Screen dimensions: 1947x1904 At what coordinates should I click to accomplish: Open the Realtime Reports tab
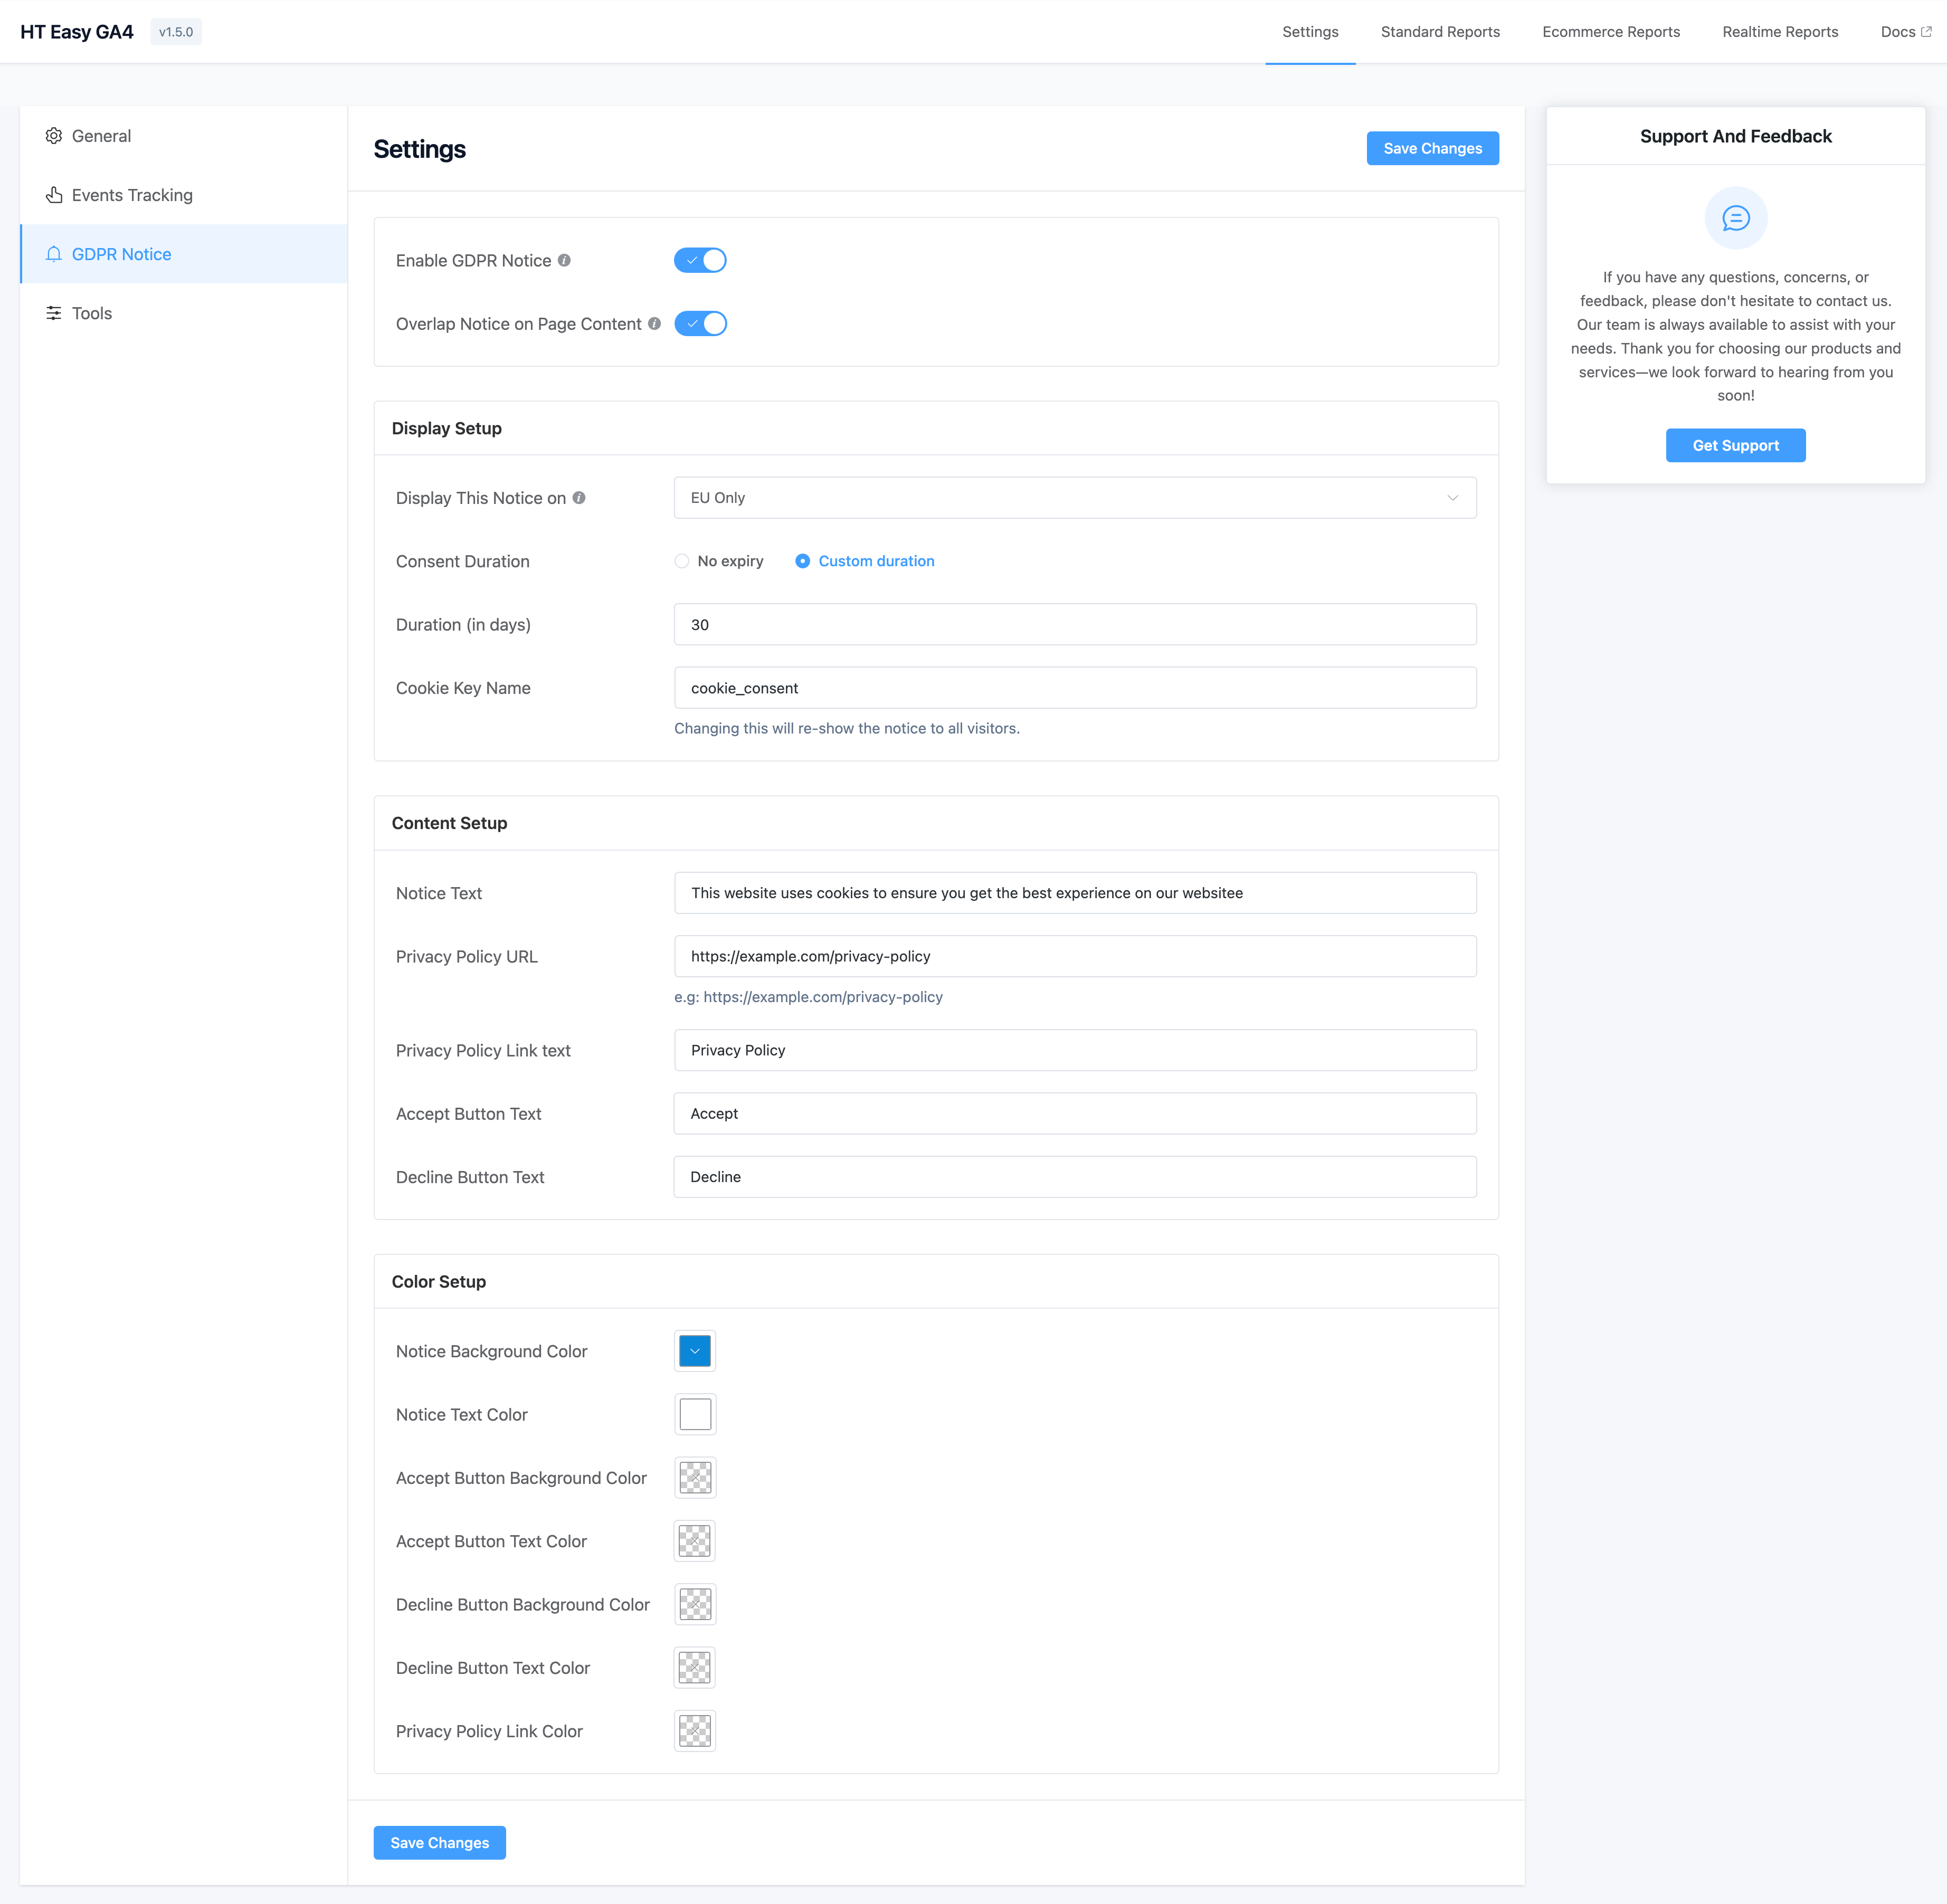1779,31
